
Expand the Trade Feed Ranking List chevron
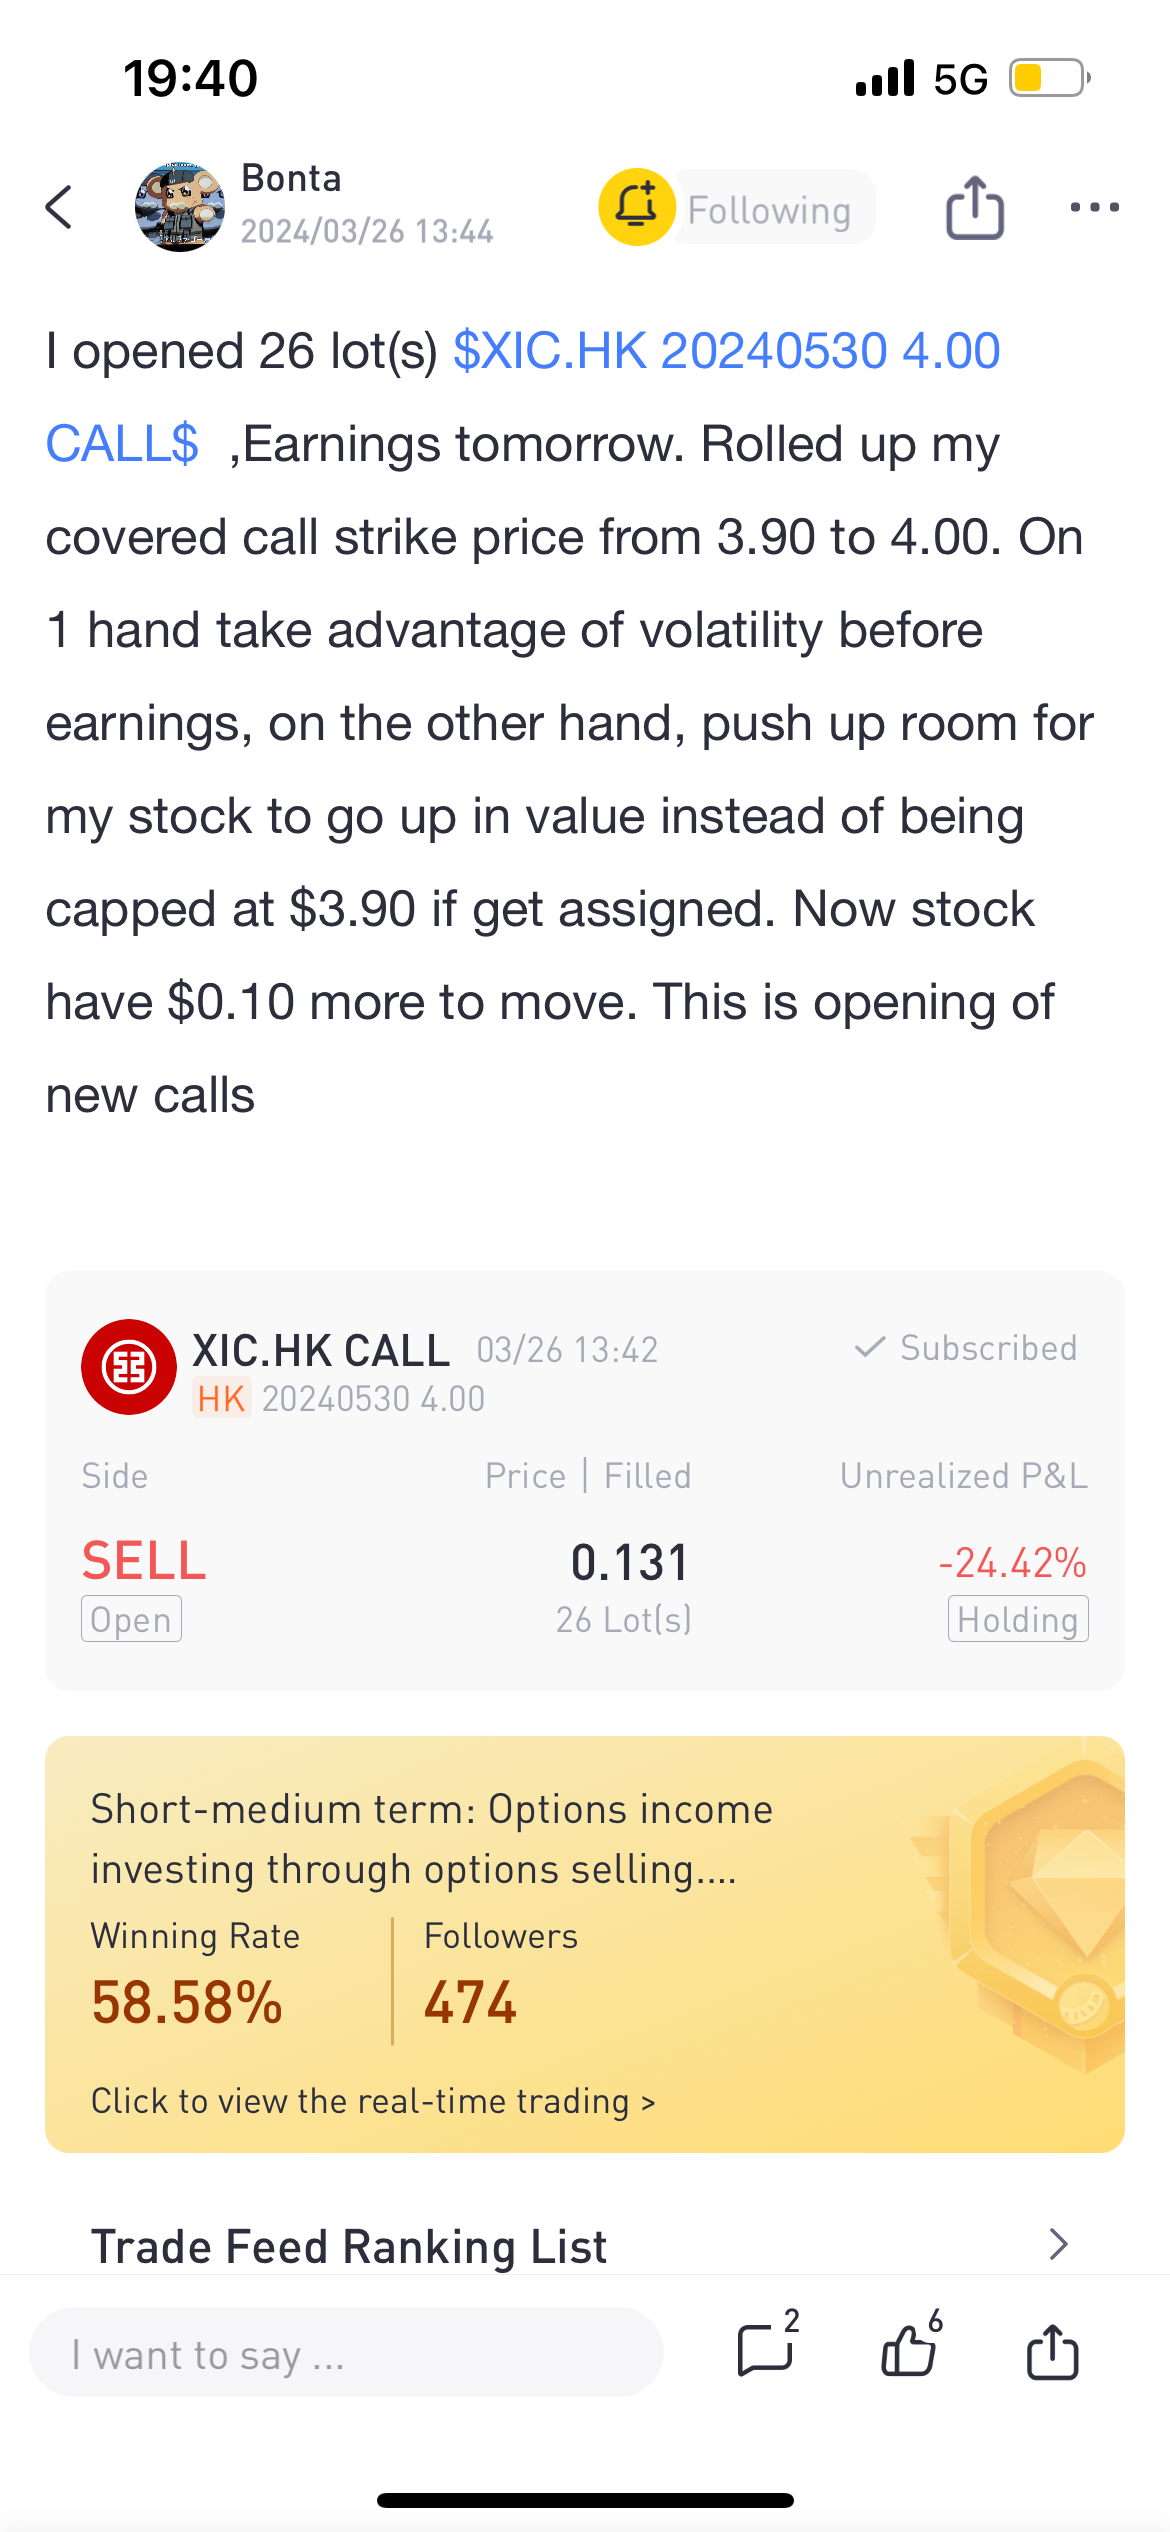click(1059, 2245)
